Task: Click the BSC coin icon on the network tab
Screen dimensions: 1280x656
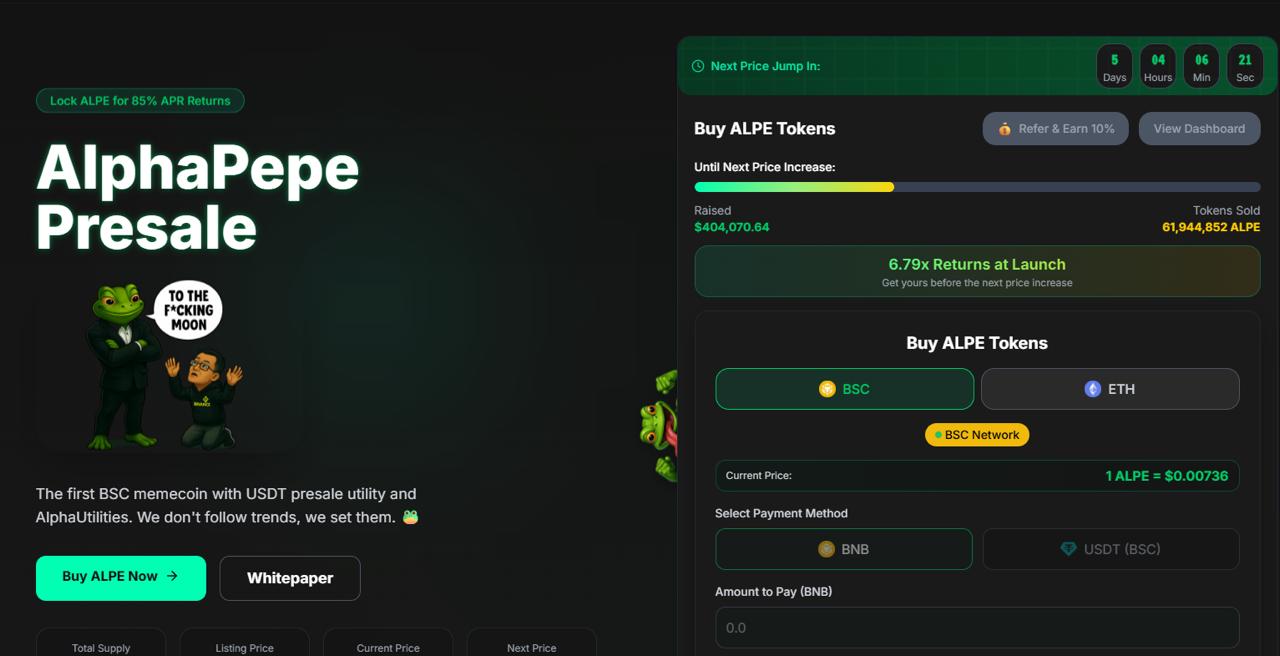Action: click(827, 389)
